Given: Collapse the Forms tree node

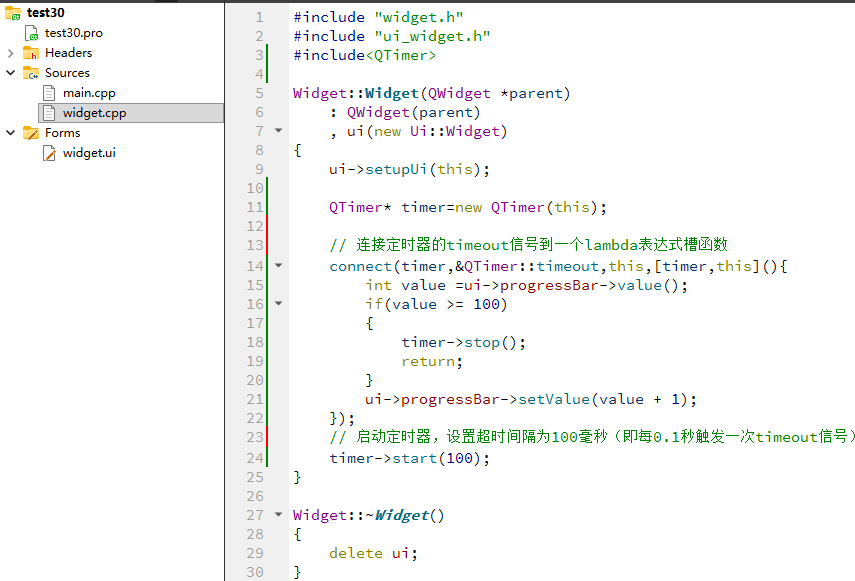Looking at the screenshot, I should point(10,132).
